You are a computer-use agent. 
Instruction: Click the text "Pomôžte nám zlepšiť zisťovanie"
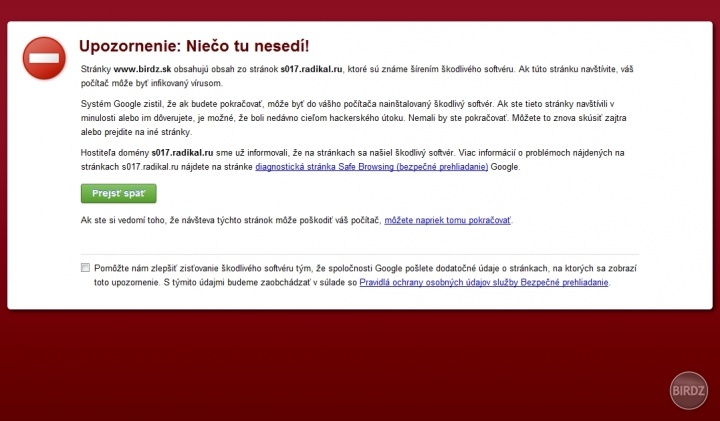[x=157, y=268]
